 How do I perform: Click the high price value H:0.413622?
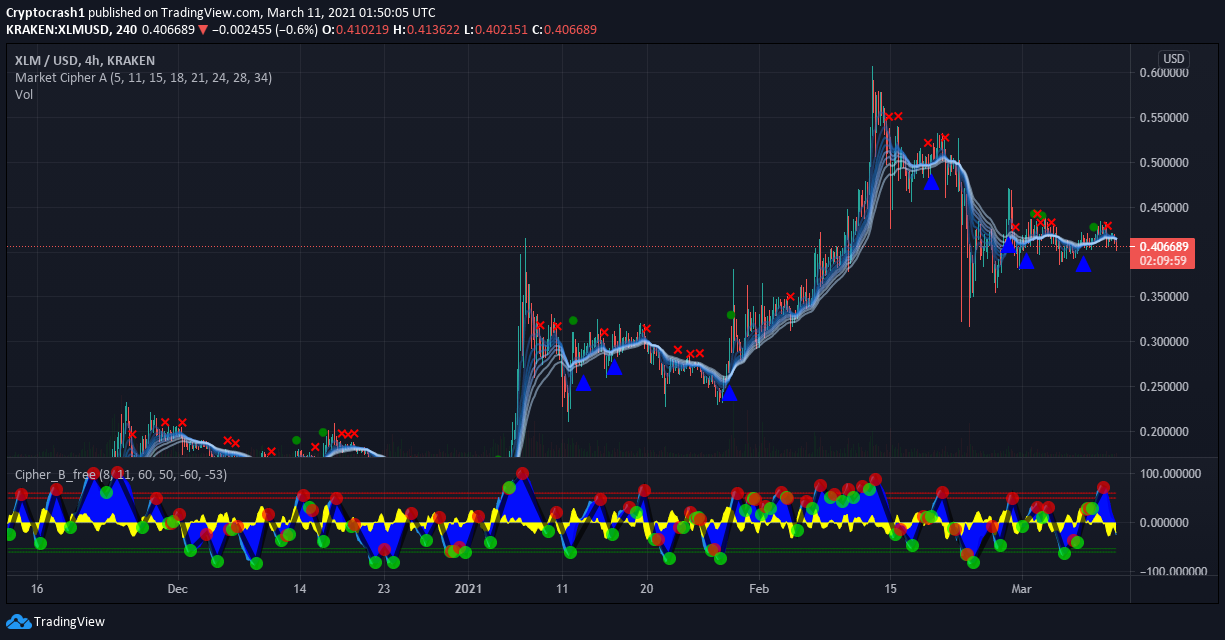[x=425, y=29]
